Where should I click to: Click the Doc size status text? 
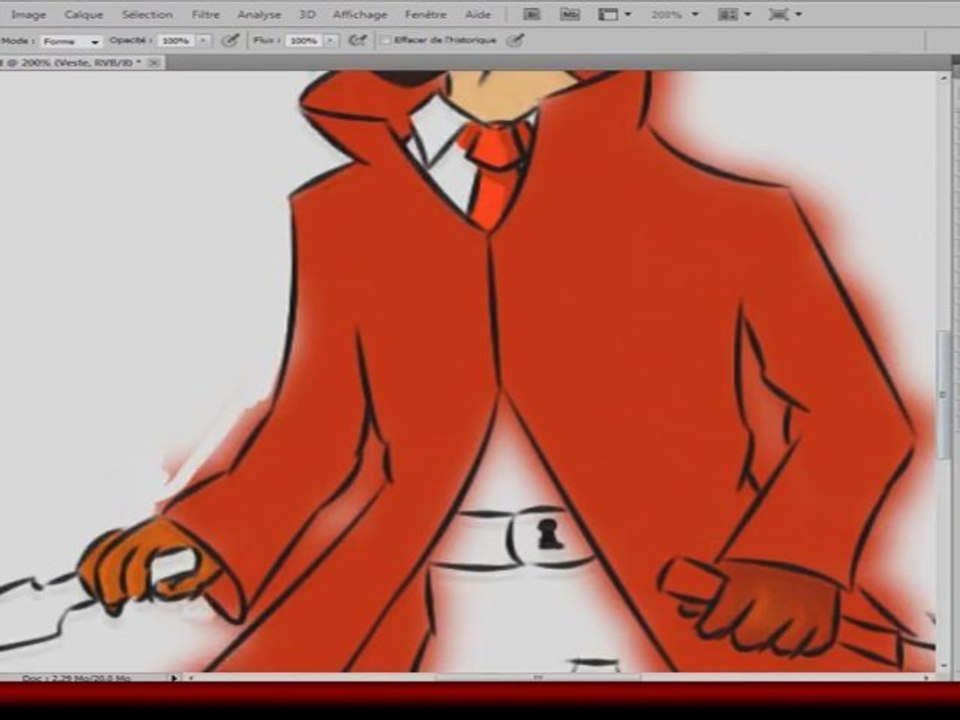point(77,678)
